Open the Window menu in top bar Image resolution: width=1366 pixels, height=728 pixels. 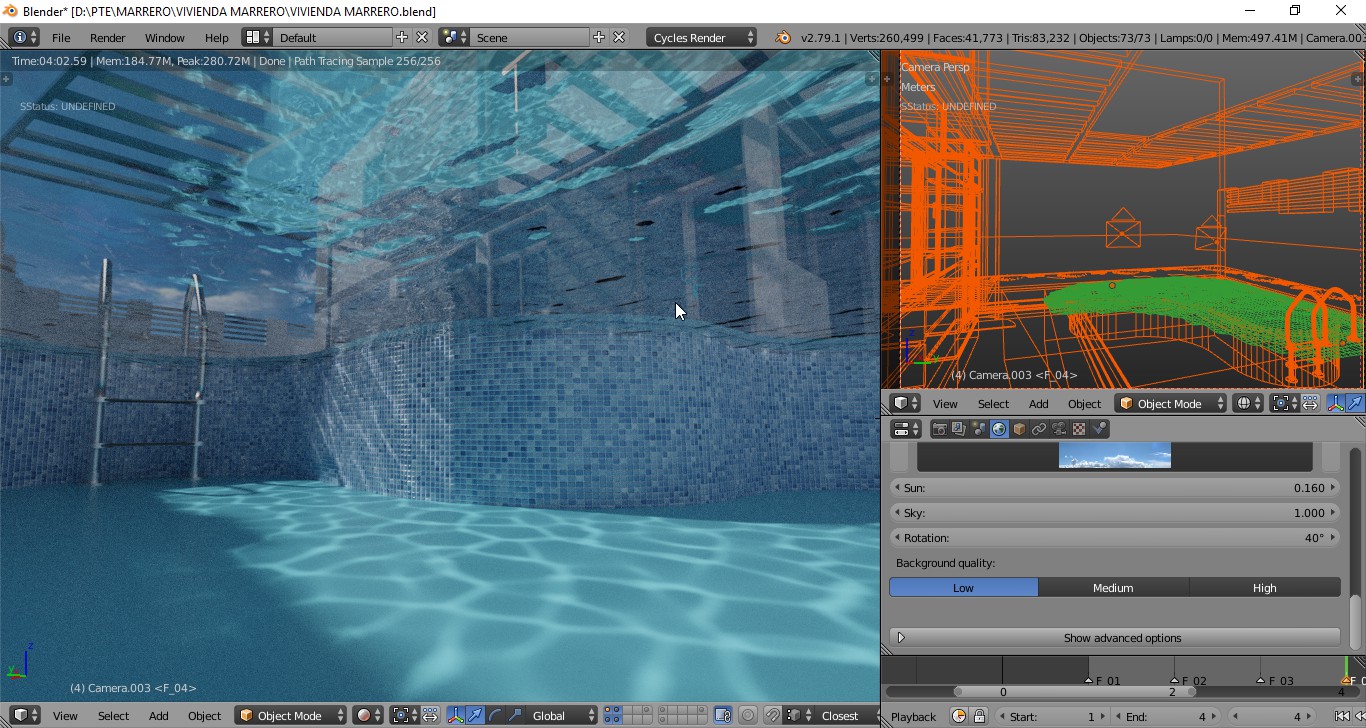point(164,37)
